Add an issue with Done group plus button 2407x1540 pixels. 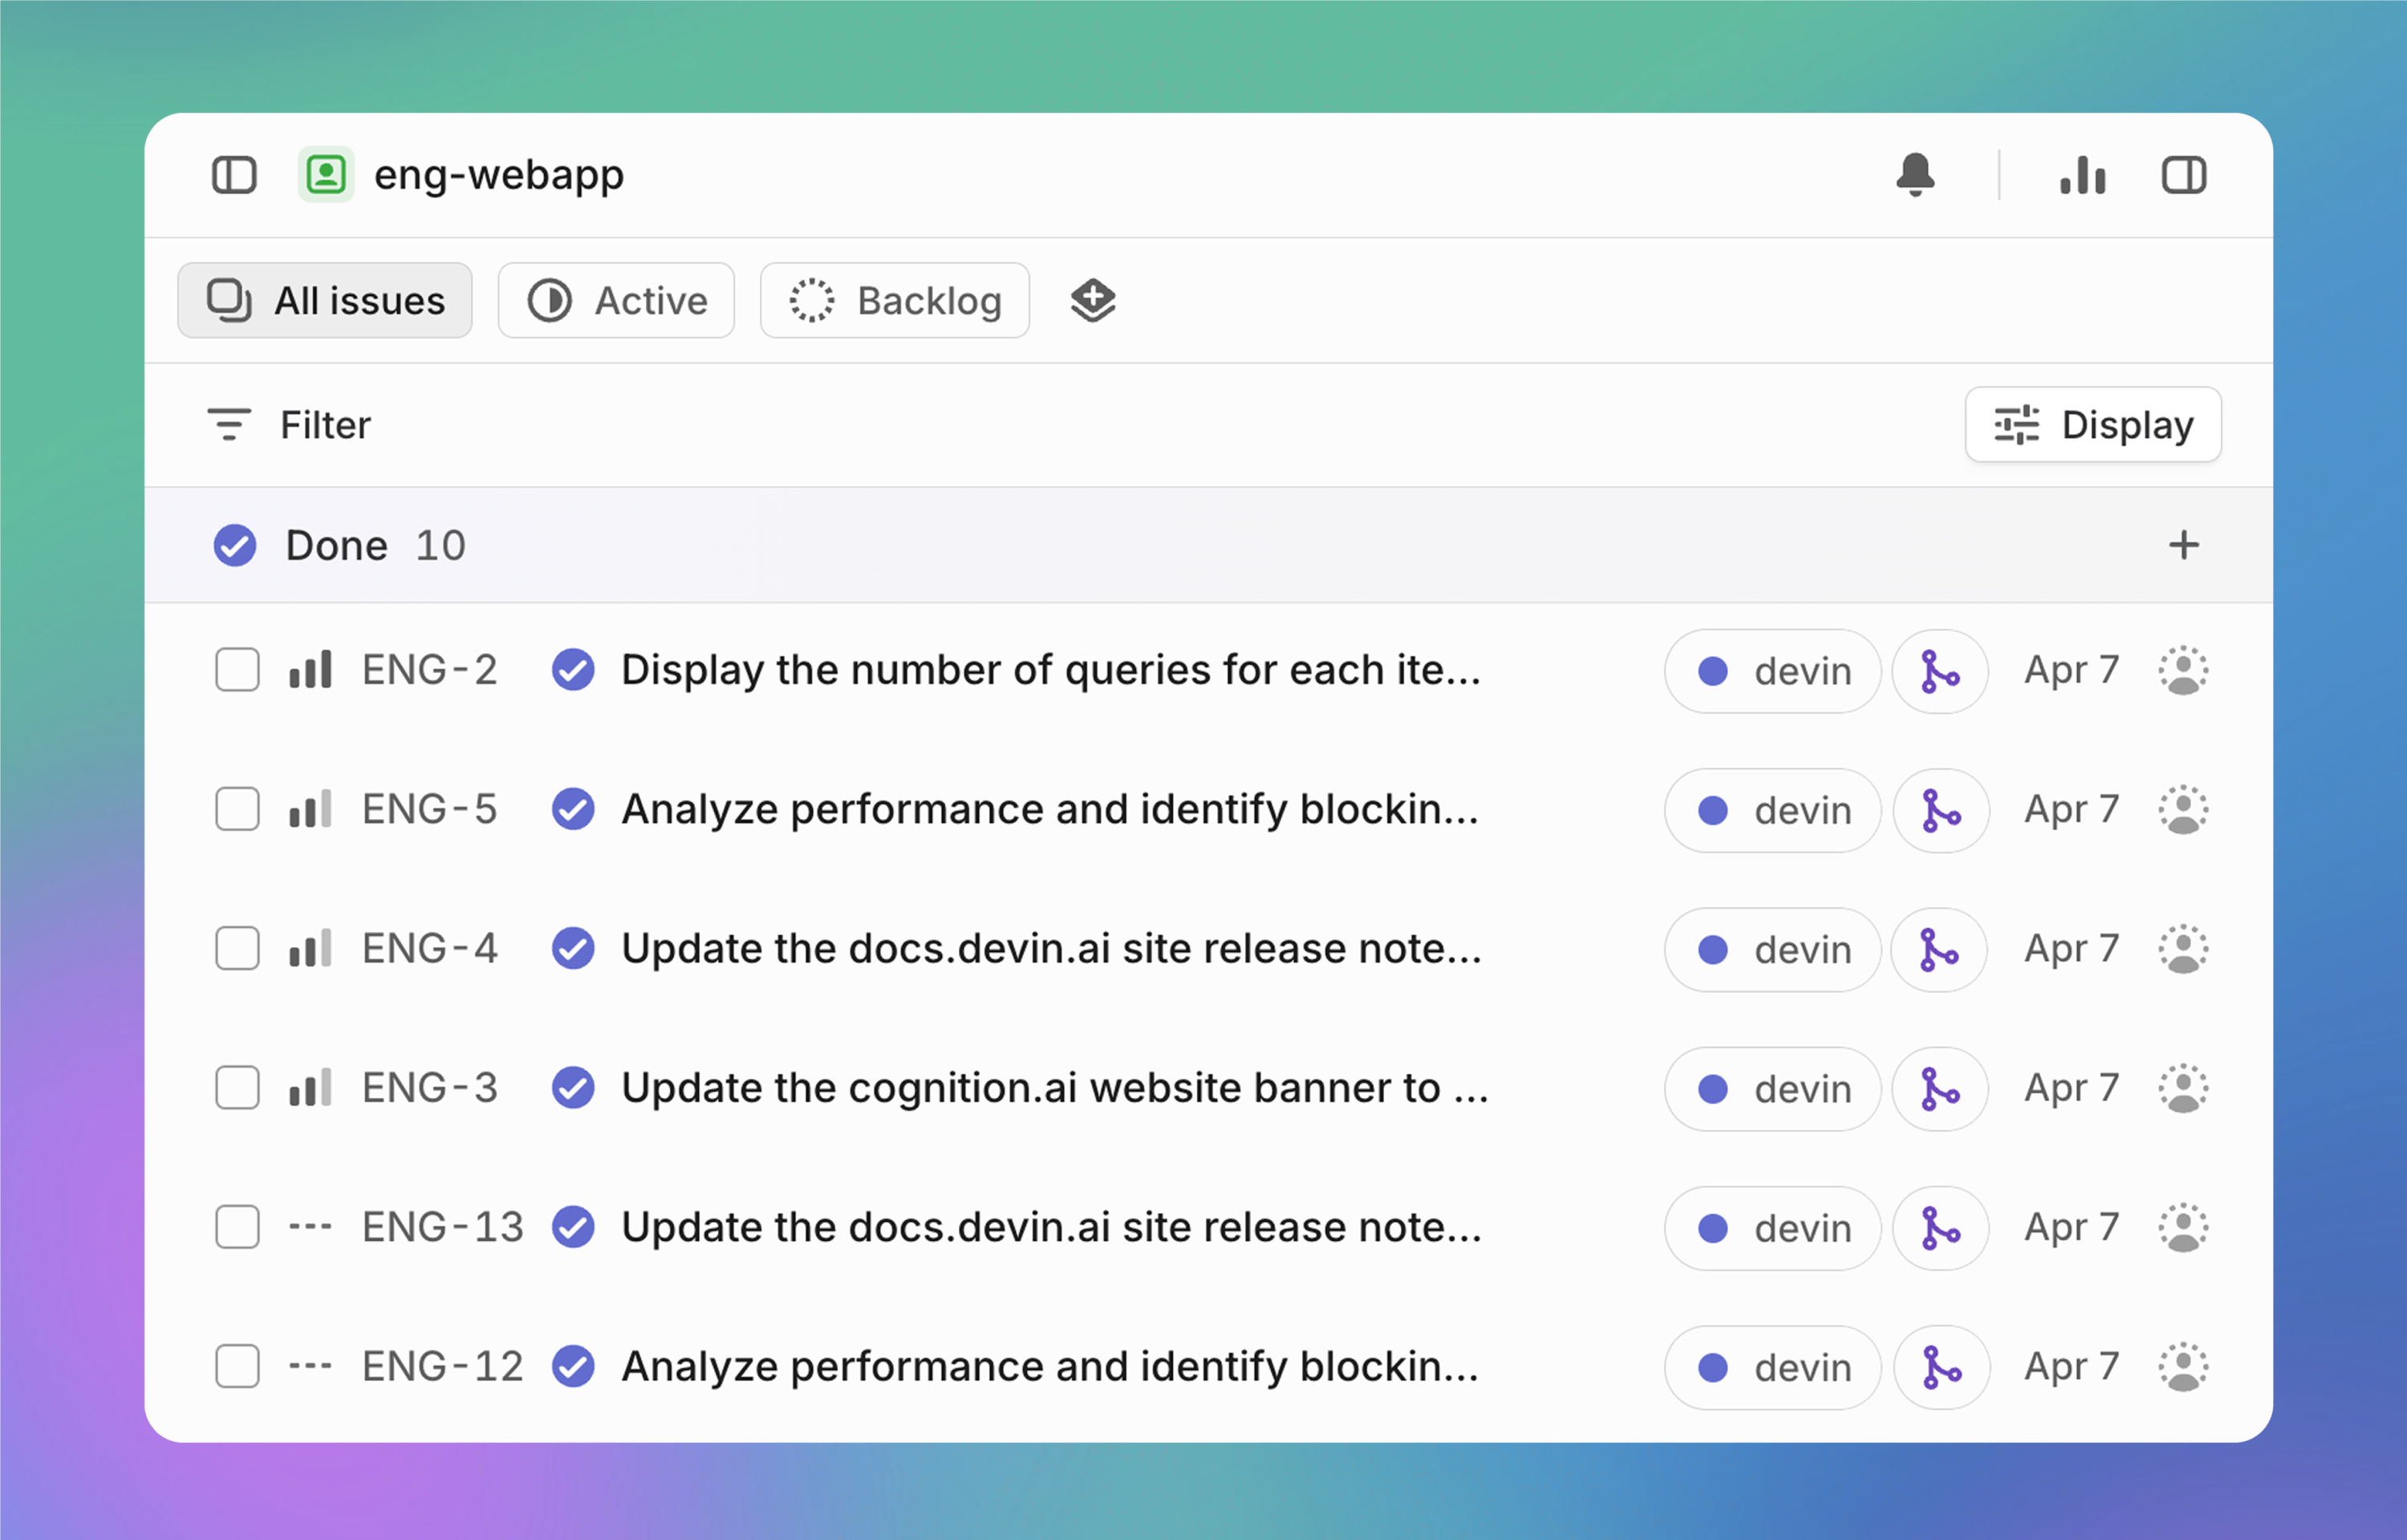pyautogui.click(x=2183, y=546)
